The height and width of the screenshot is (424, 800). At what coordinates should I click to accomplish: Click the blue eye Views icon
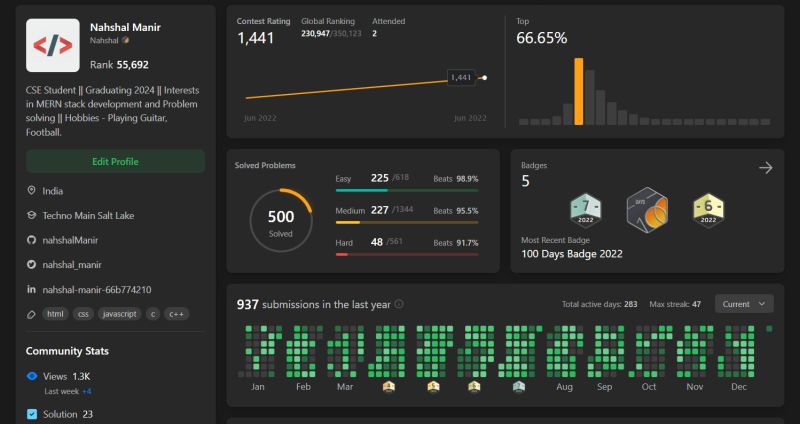[x=32, y=376]
